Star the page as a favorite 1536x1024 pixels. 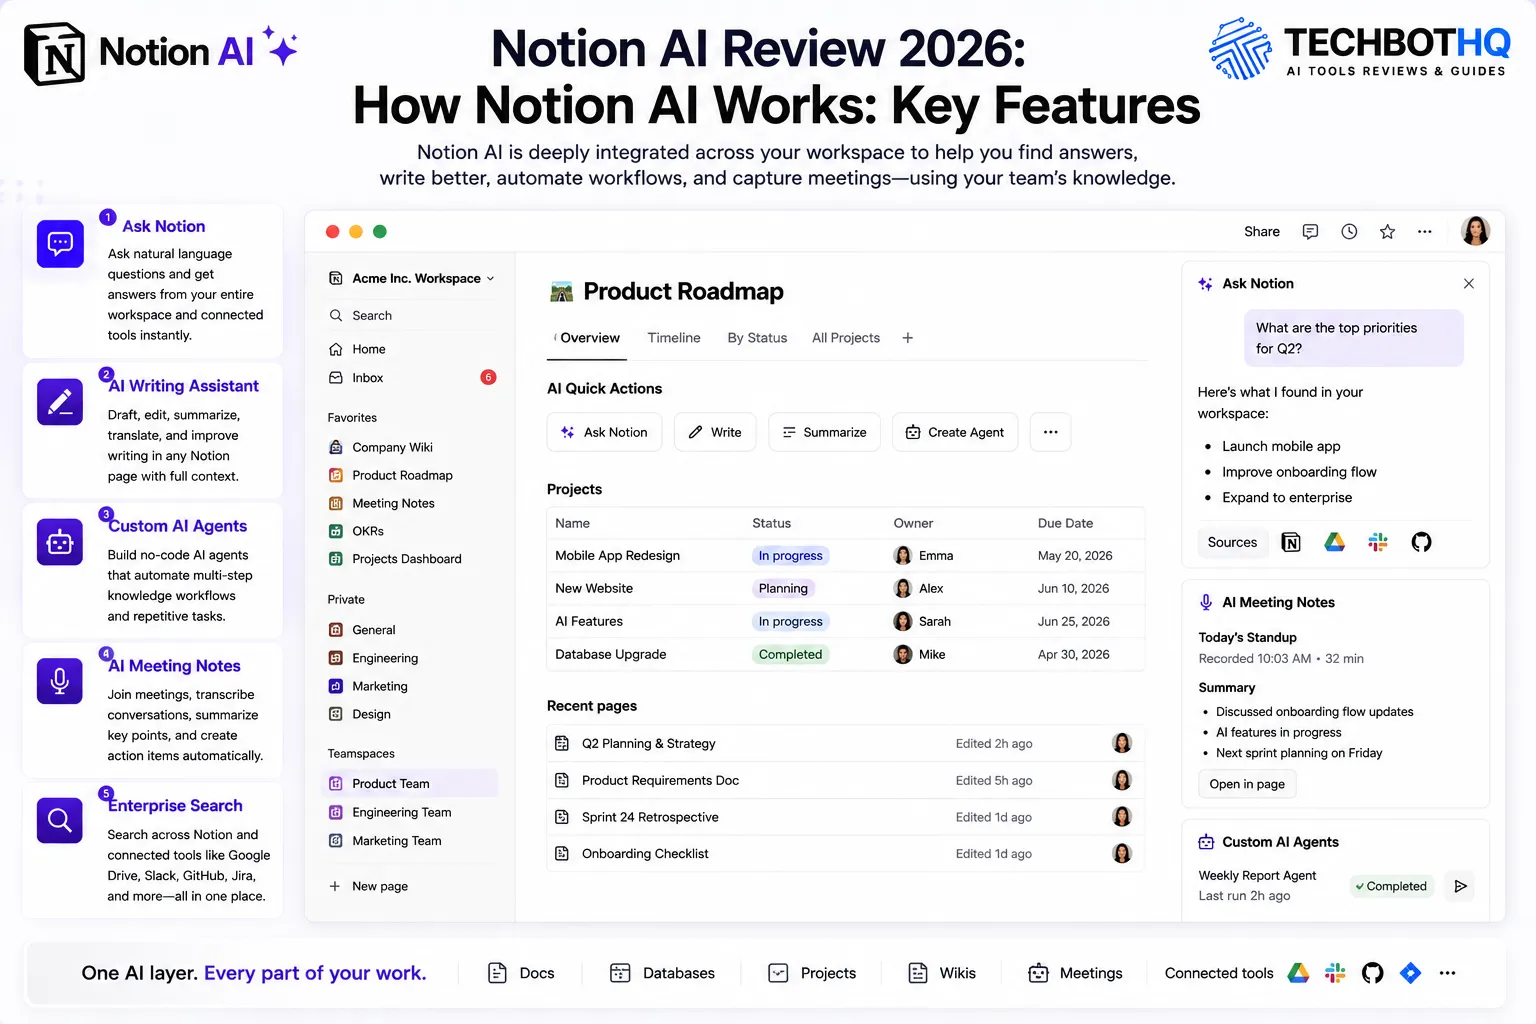(1387, 232)
